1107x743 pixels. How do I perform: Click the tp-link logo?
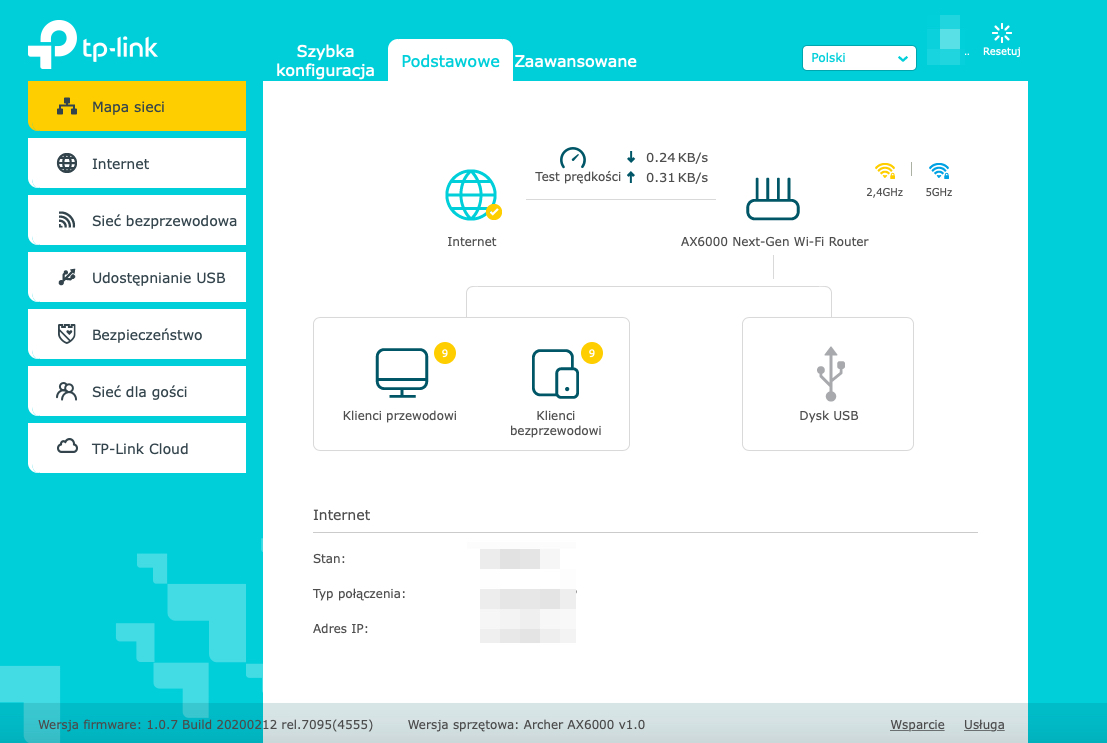pyautogui.click(x=93, y=47)
